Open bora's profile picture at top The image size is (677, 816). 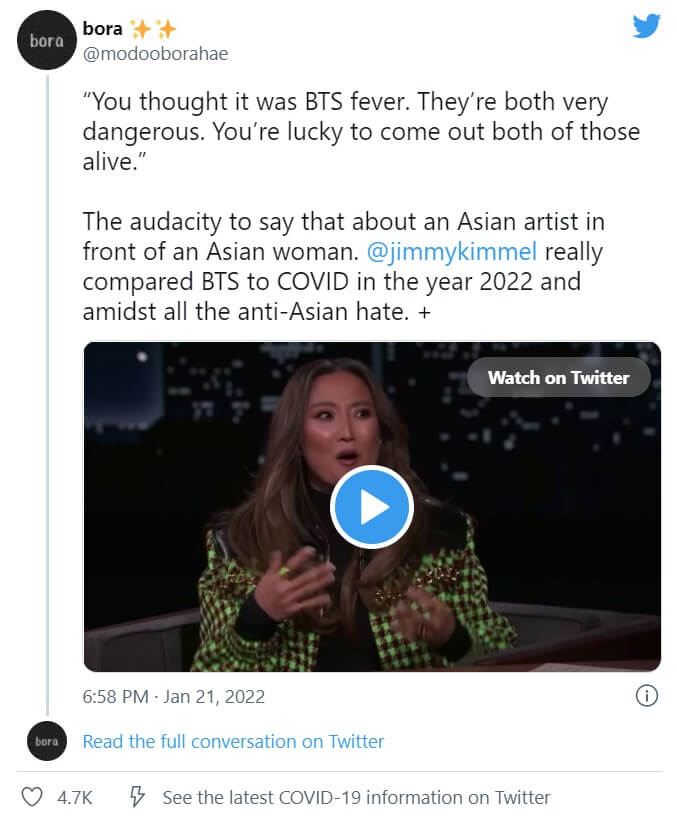[47, 41]
